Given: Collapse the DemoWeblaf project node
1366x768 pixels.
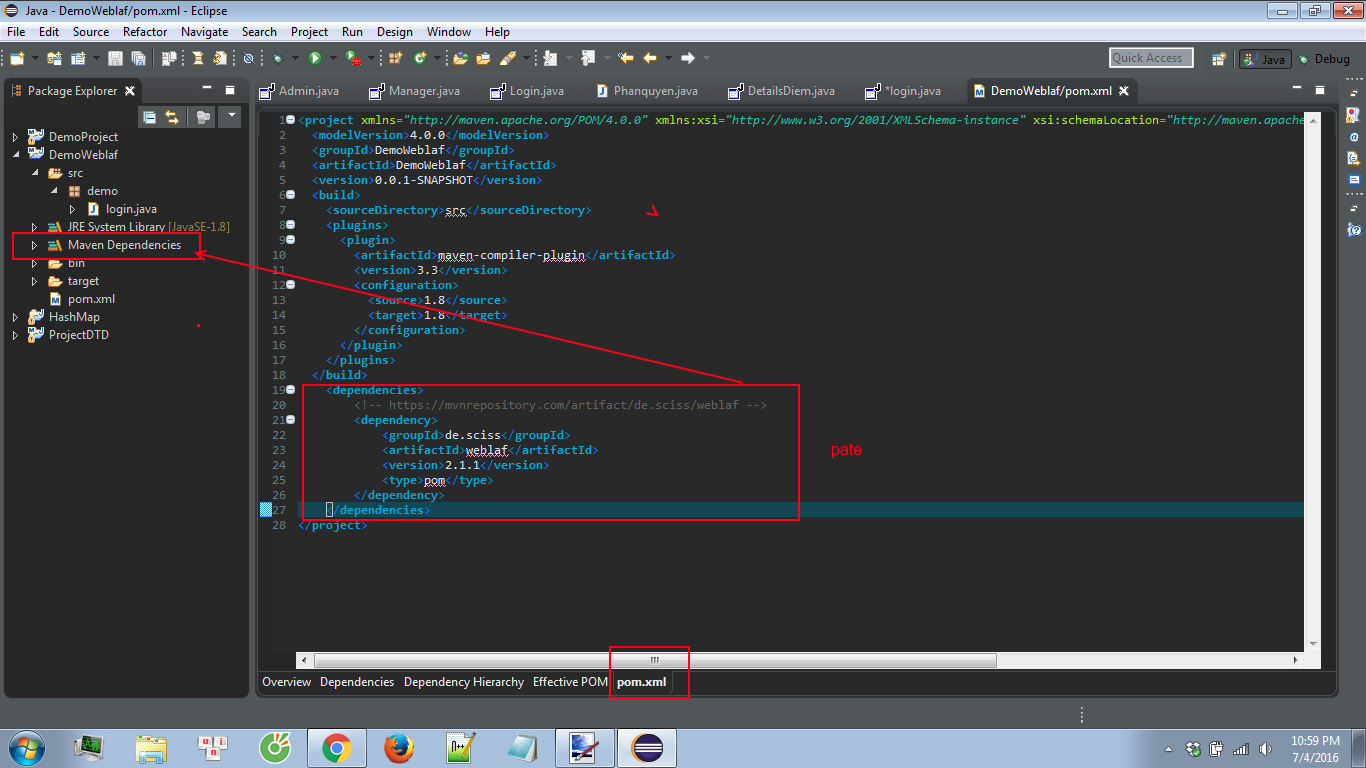Looking at the screenshot, I should (x=16, y=155).
